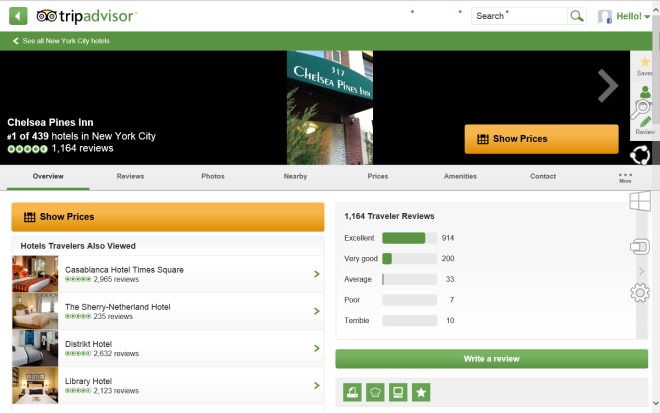Click the green star amenity icon
660x413 pixels.
click(x=421, y=392)
